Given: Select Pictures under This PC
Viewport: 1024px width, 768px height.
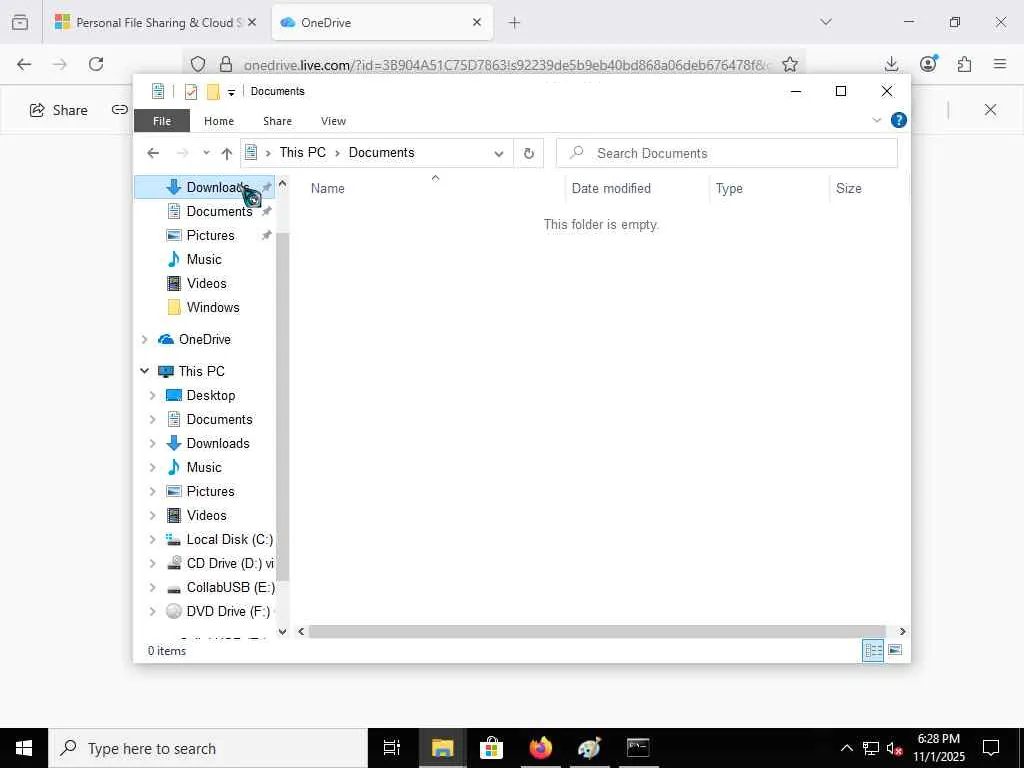Looking at the screenshot, I should [210, 491].
